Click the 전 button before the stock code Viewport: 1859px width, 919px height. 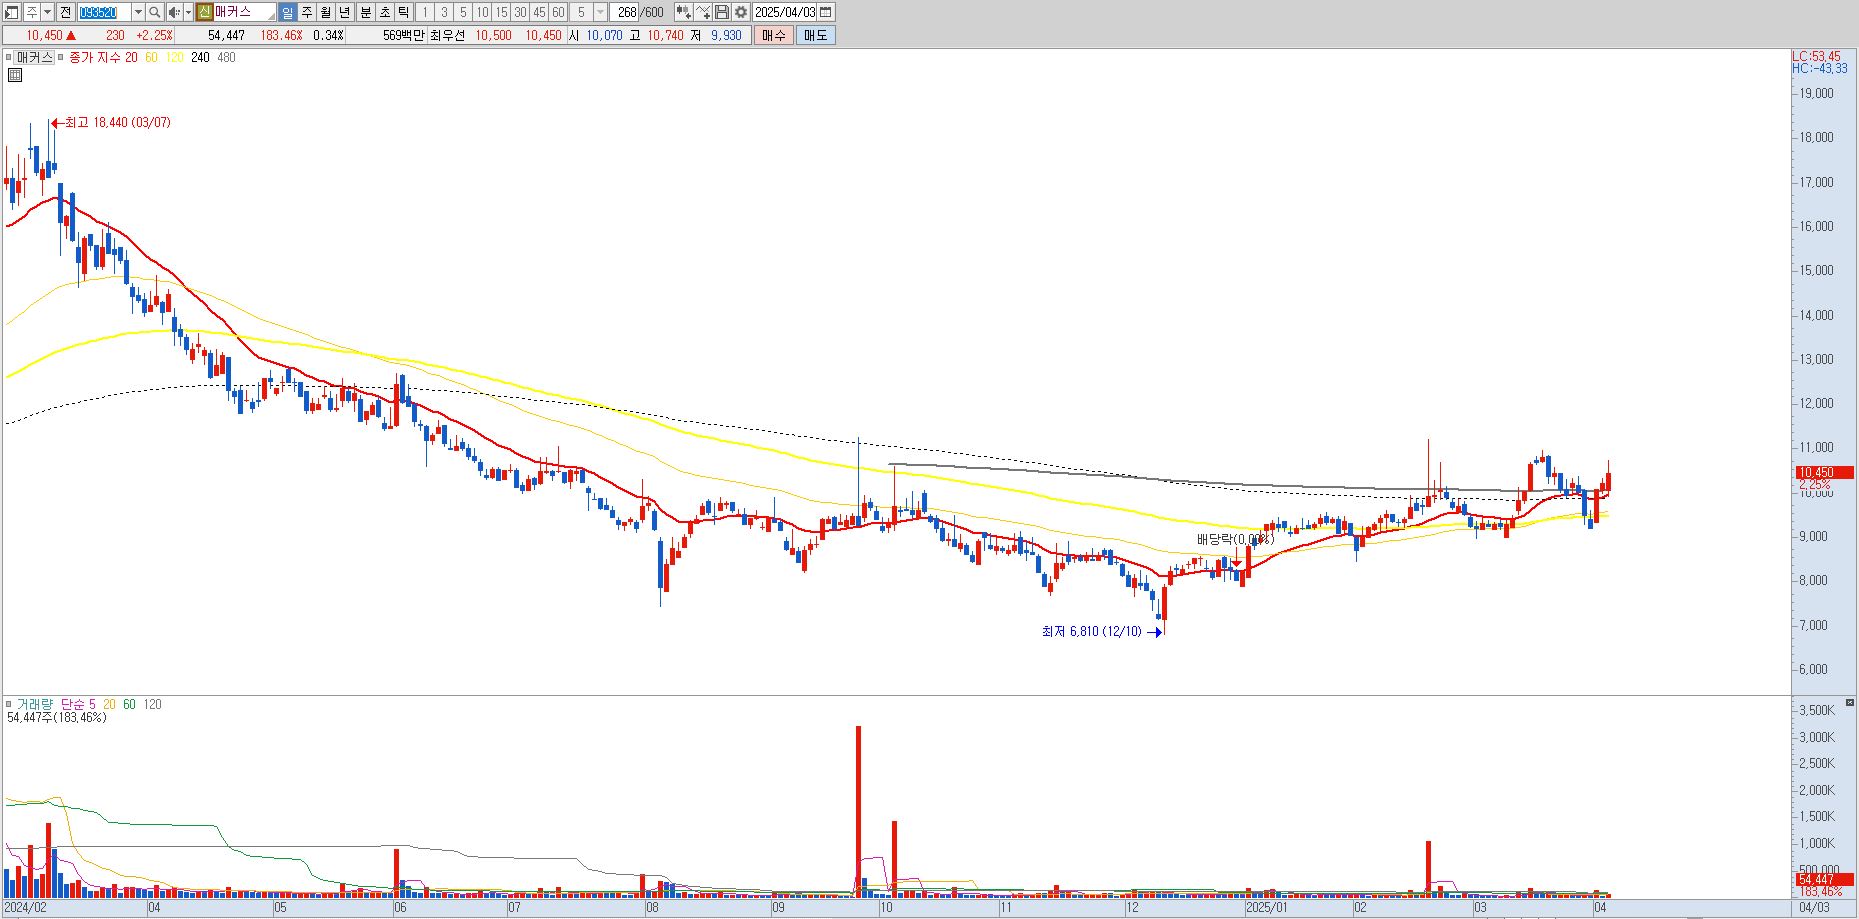[x=65, y=12]
